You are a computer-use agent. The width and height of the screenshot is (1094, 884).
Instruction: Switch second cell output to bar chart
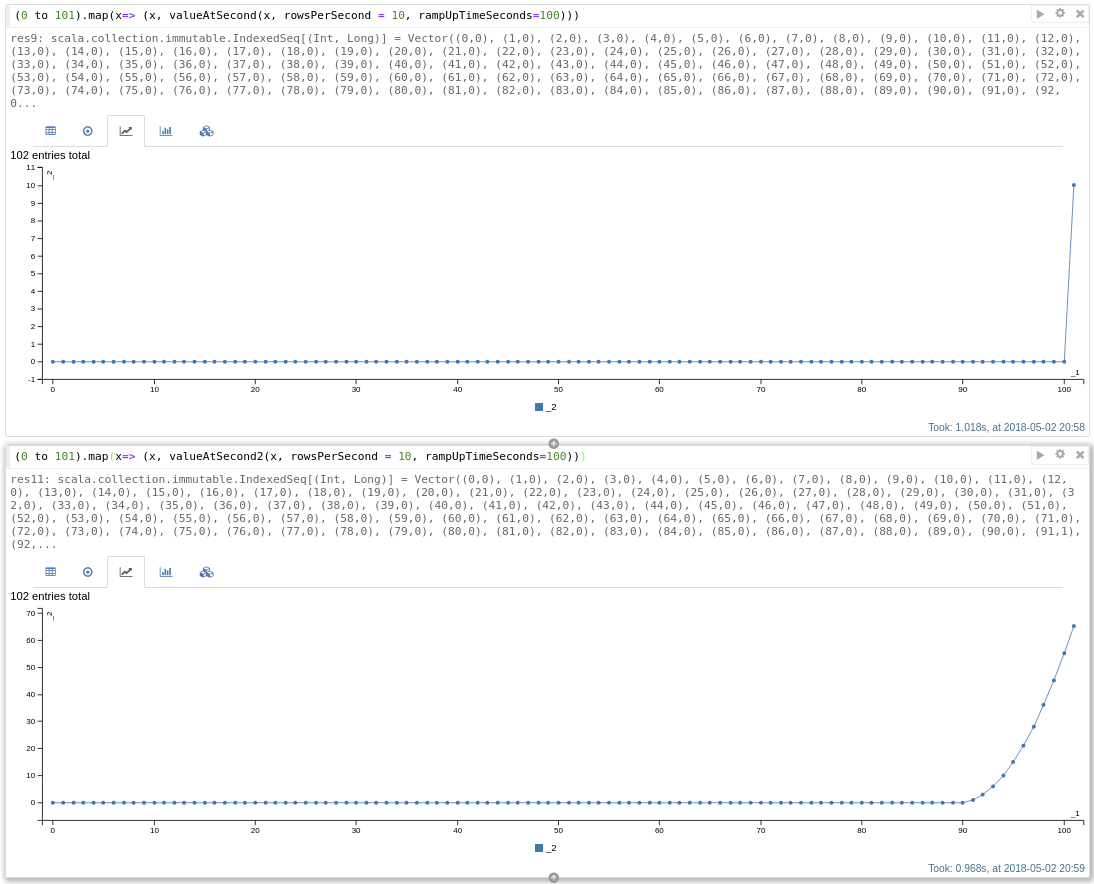166,571
